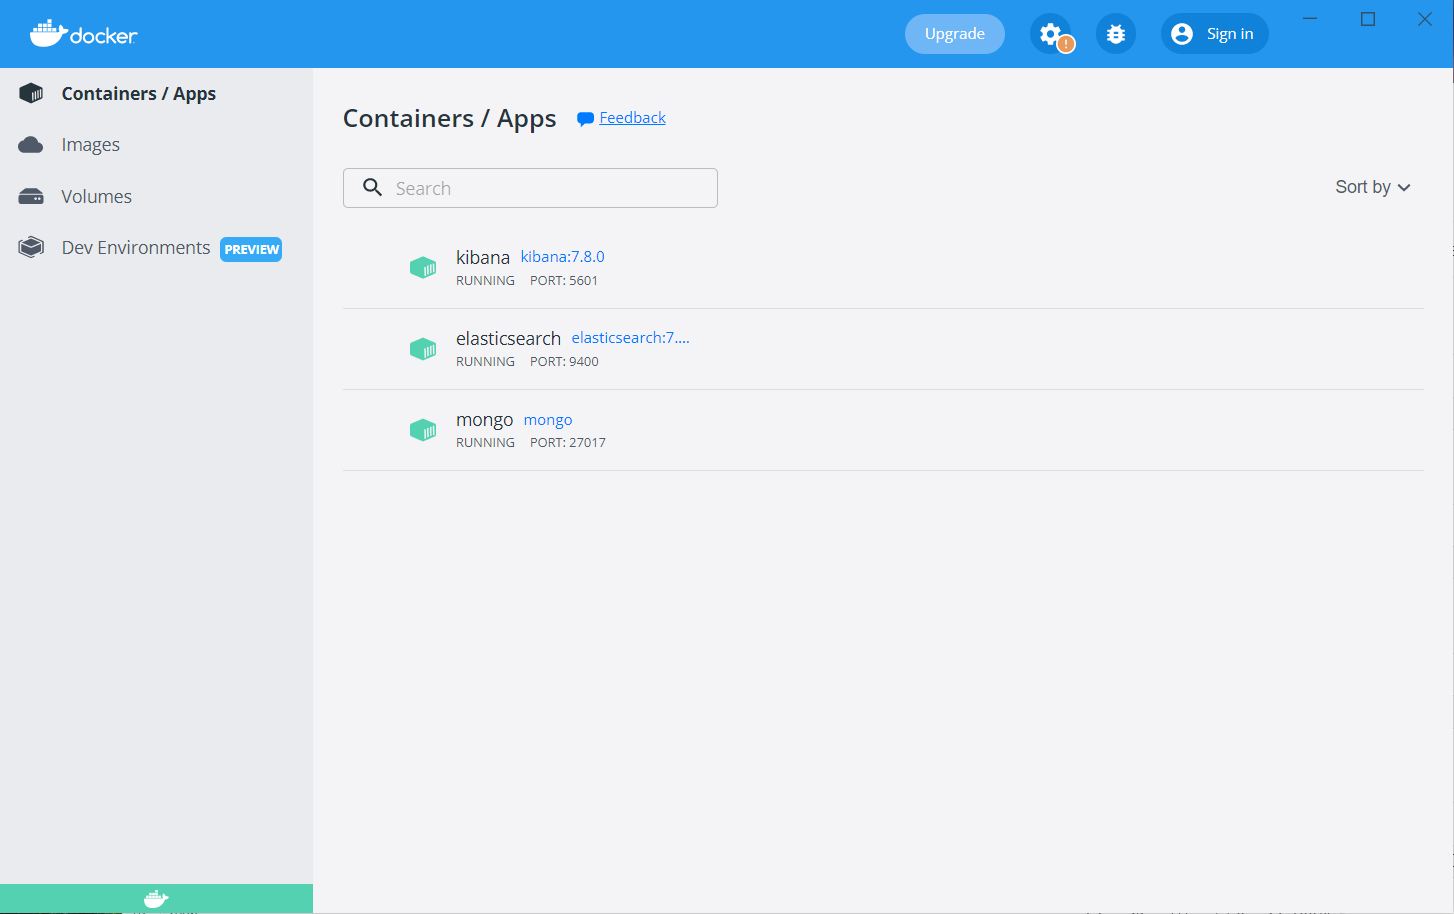Open the Images section

coord(90,145)
